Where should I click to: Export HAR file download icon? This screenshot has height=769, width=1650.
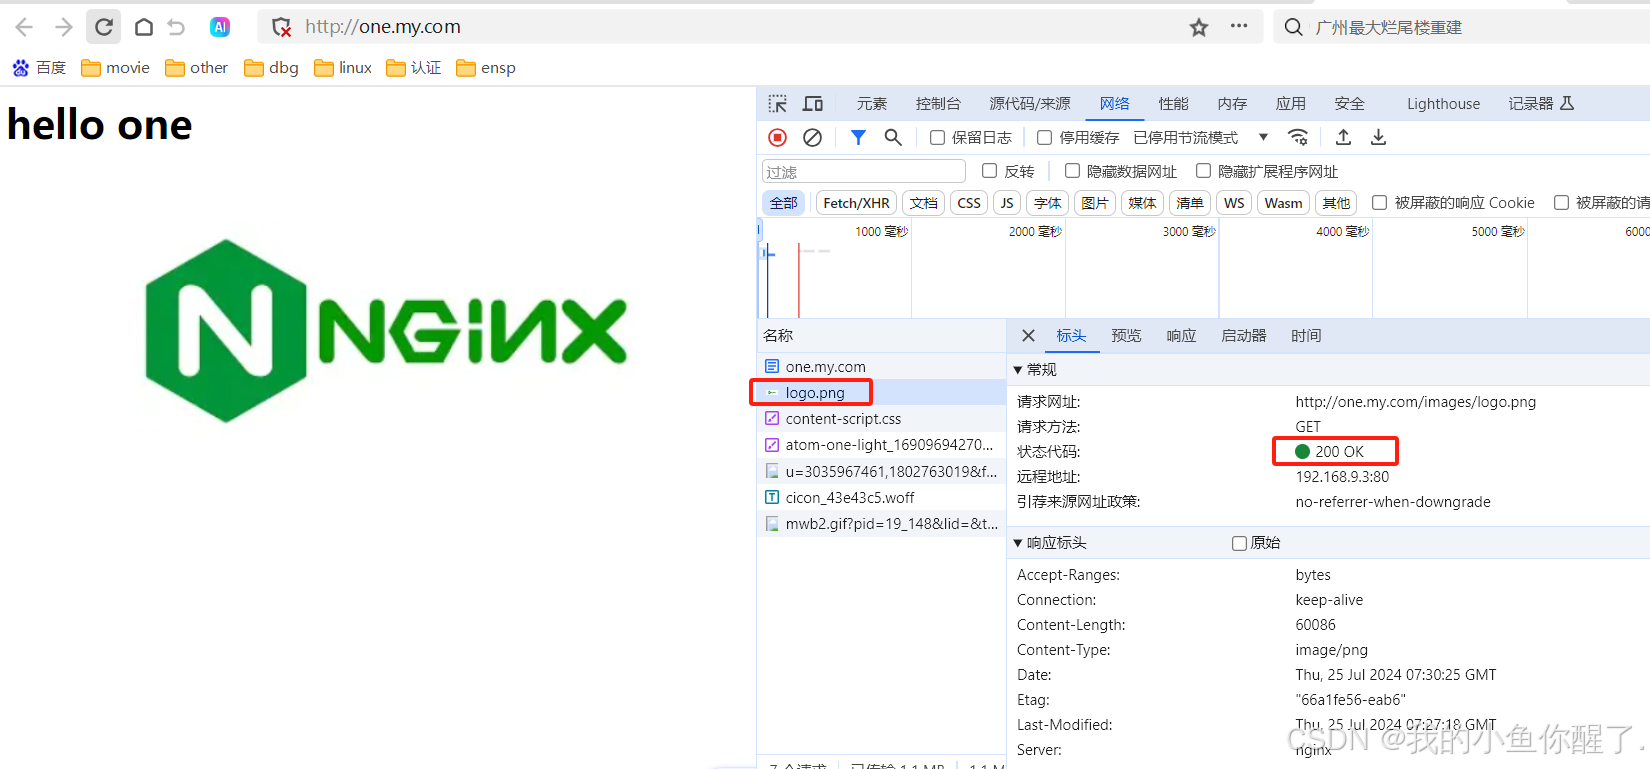(x=1378, y=137)
